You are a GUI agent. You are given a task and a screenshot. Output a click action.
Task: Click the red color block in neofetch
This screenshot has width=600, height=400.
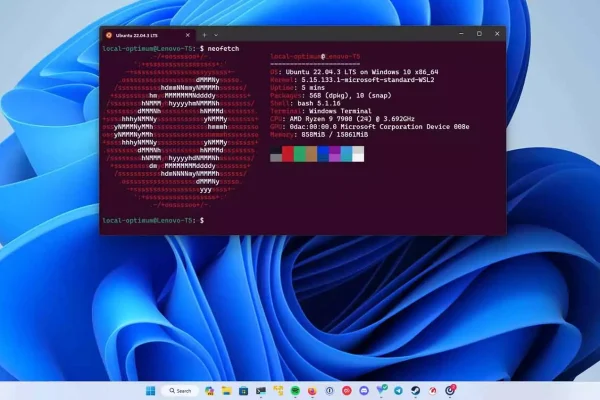(288, 154)
